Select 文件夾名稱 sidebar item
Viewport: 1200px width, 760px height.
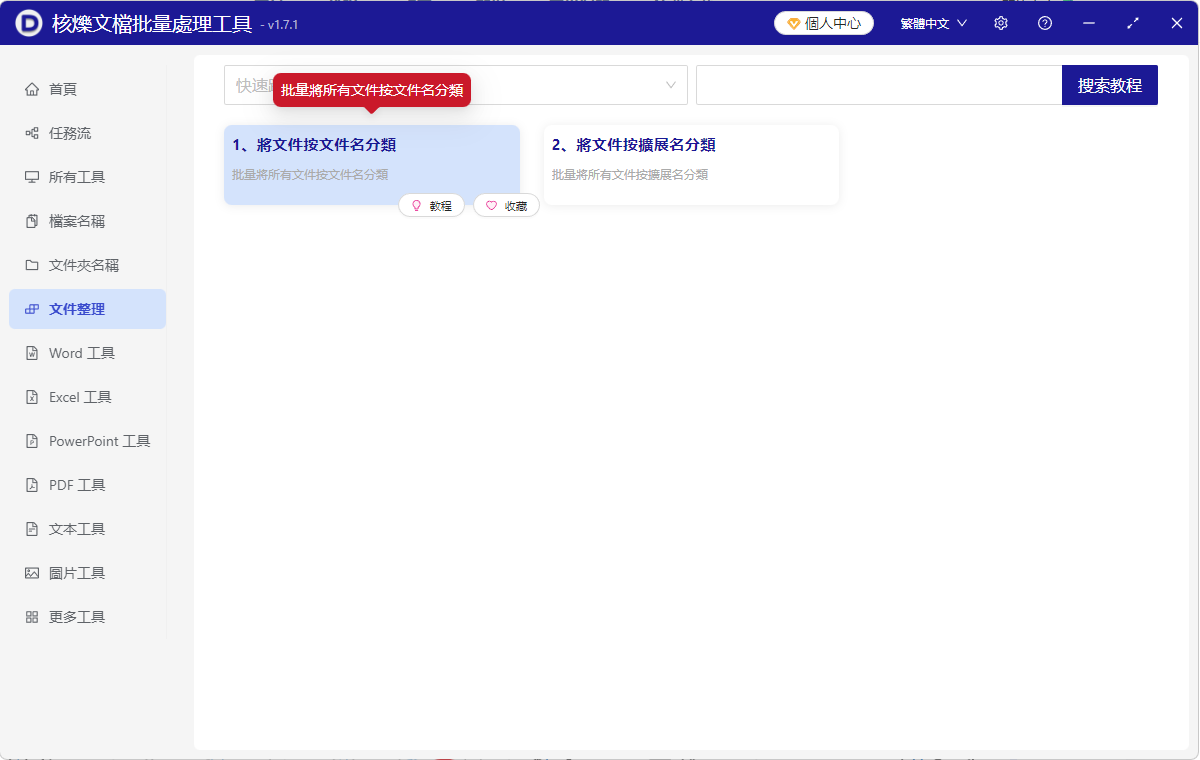click(x=88, y=265)
